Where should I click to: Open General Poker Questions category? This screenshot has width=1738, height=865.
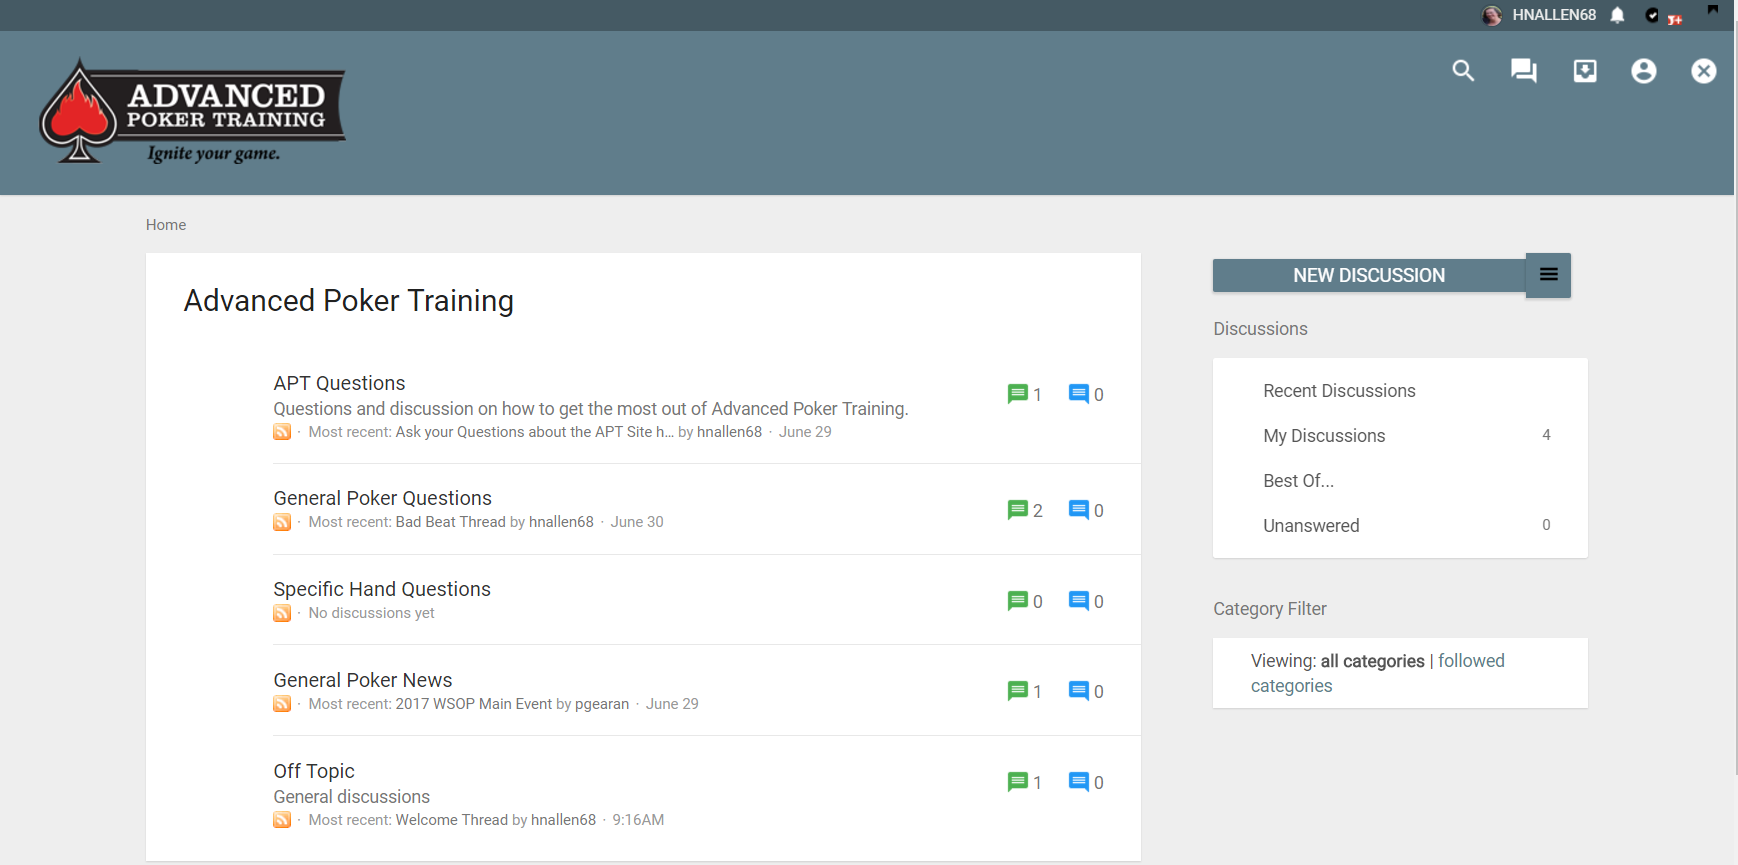click(383, 498)
